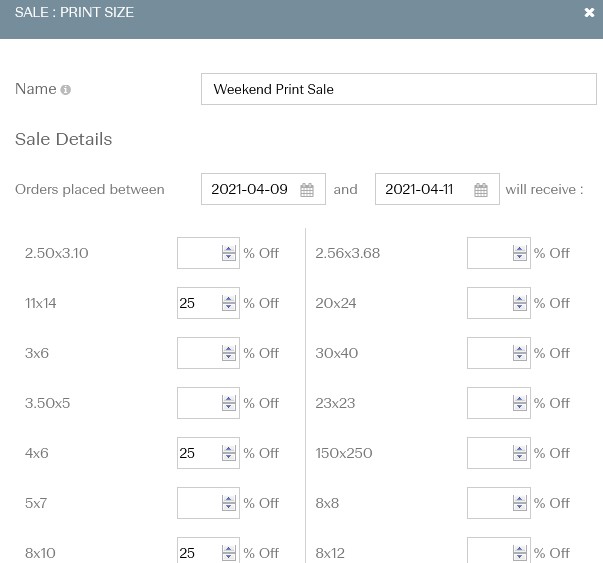Open the start date calendar picker icon
This screenshot has height=563, width=603.
306,190
